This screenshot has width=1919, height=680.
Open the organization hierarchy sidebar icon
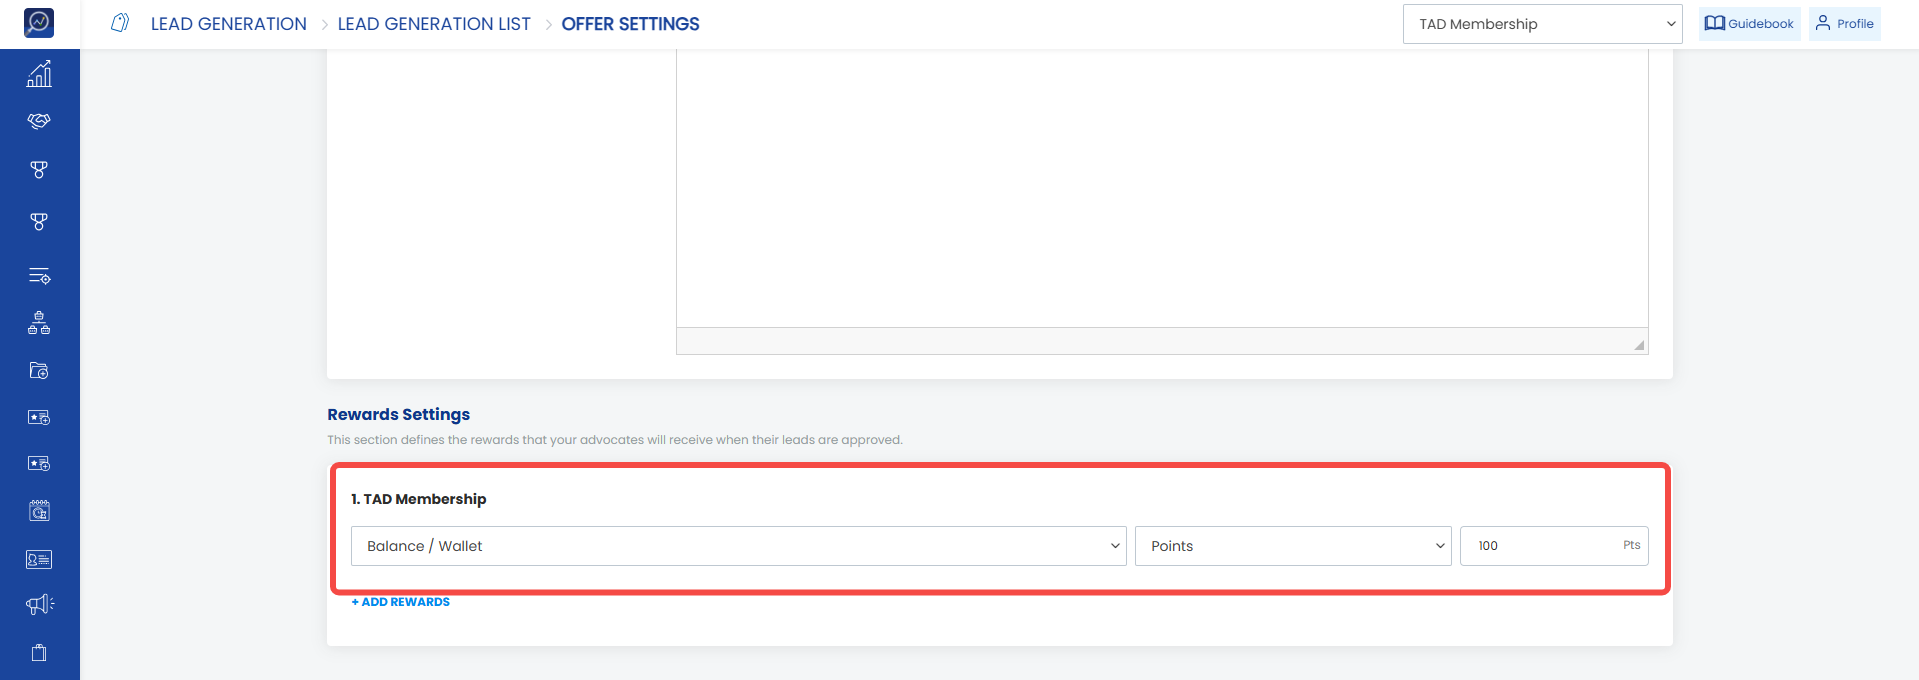39,323
